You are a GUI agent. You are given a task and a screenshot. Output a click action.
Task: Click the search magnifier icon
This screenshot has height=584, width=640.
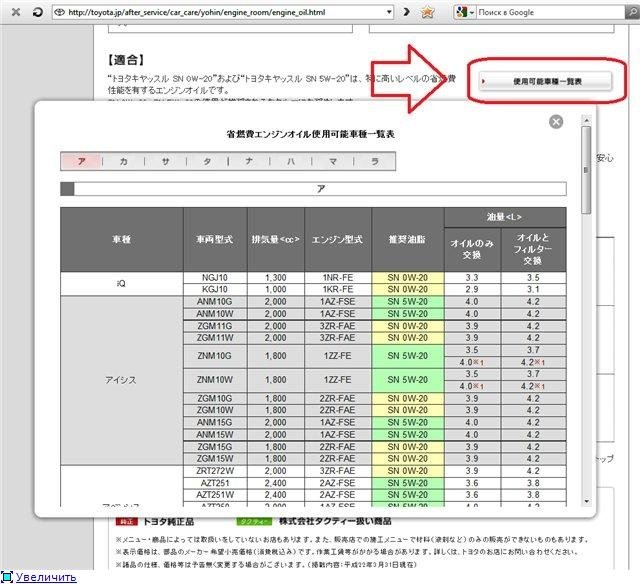pyautogui.click(x=632, y=12)
